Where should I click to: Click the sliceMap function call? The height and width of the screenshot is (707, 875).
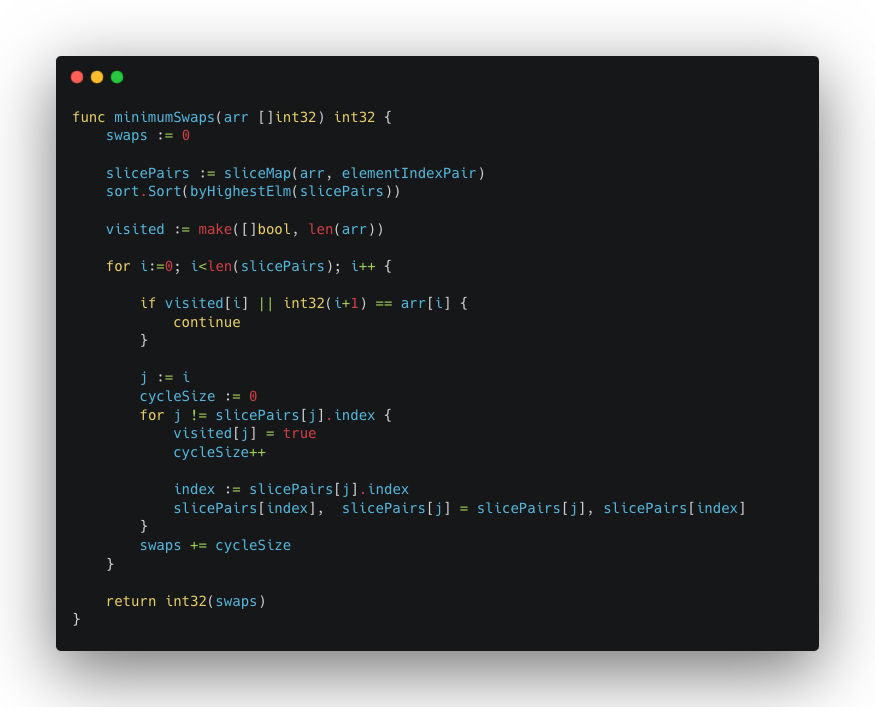click(257, 174)
